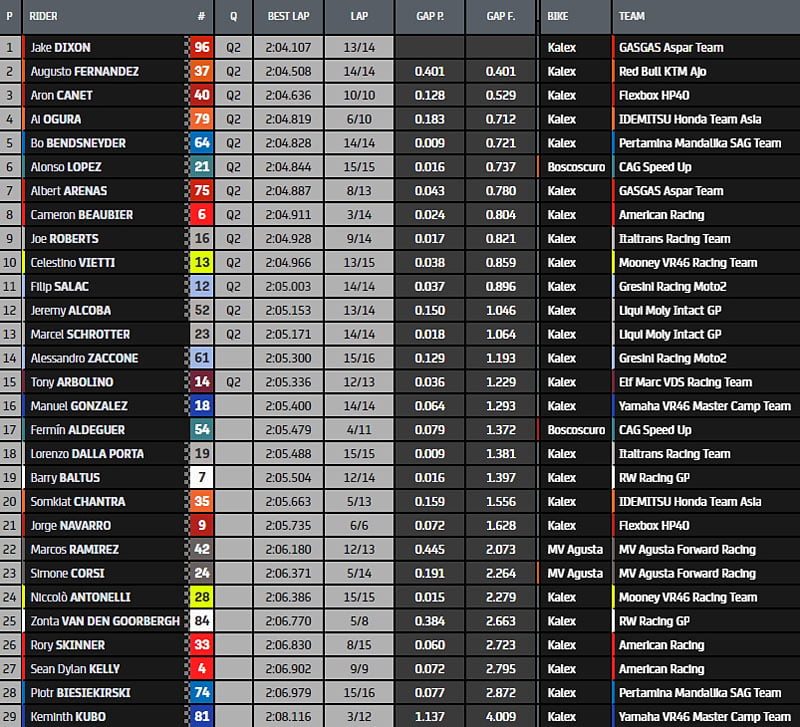
Task: Click Q2 label in Tony Arbolino's row
Action: coord(233,382)
